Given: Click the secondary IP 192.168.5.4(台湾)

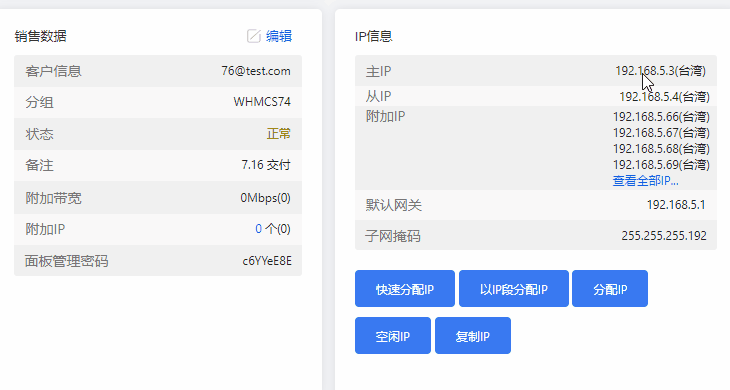Looking at the screenshot, I should coord(664,97).
